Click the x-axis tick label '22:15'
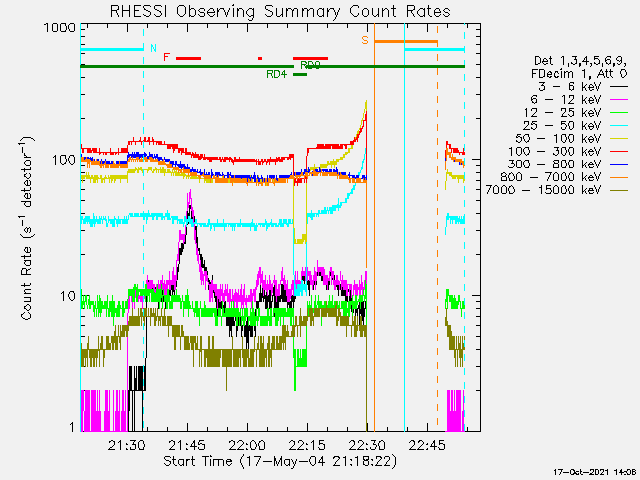 [x=307, y=445]
